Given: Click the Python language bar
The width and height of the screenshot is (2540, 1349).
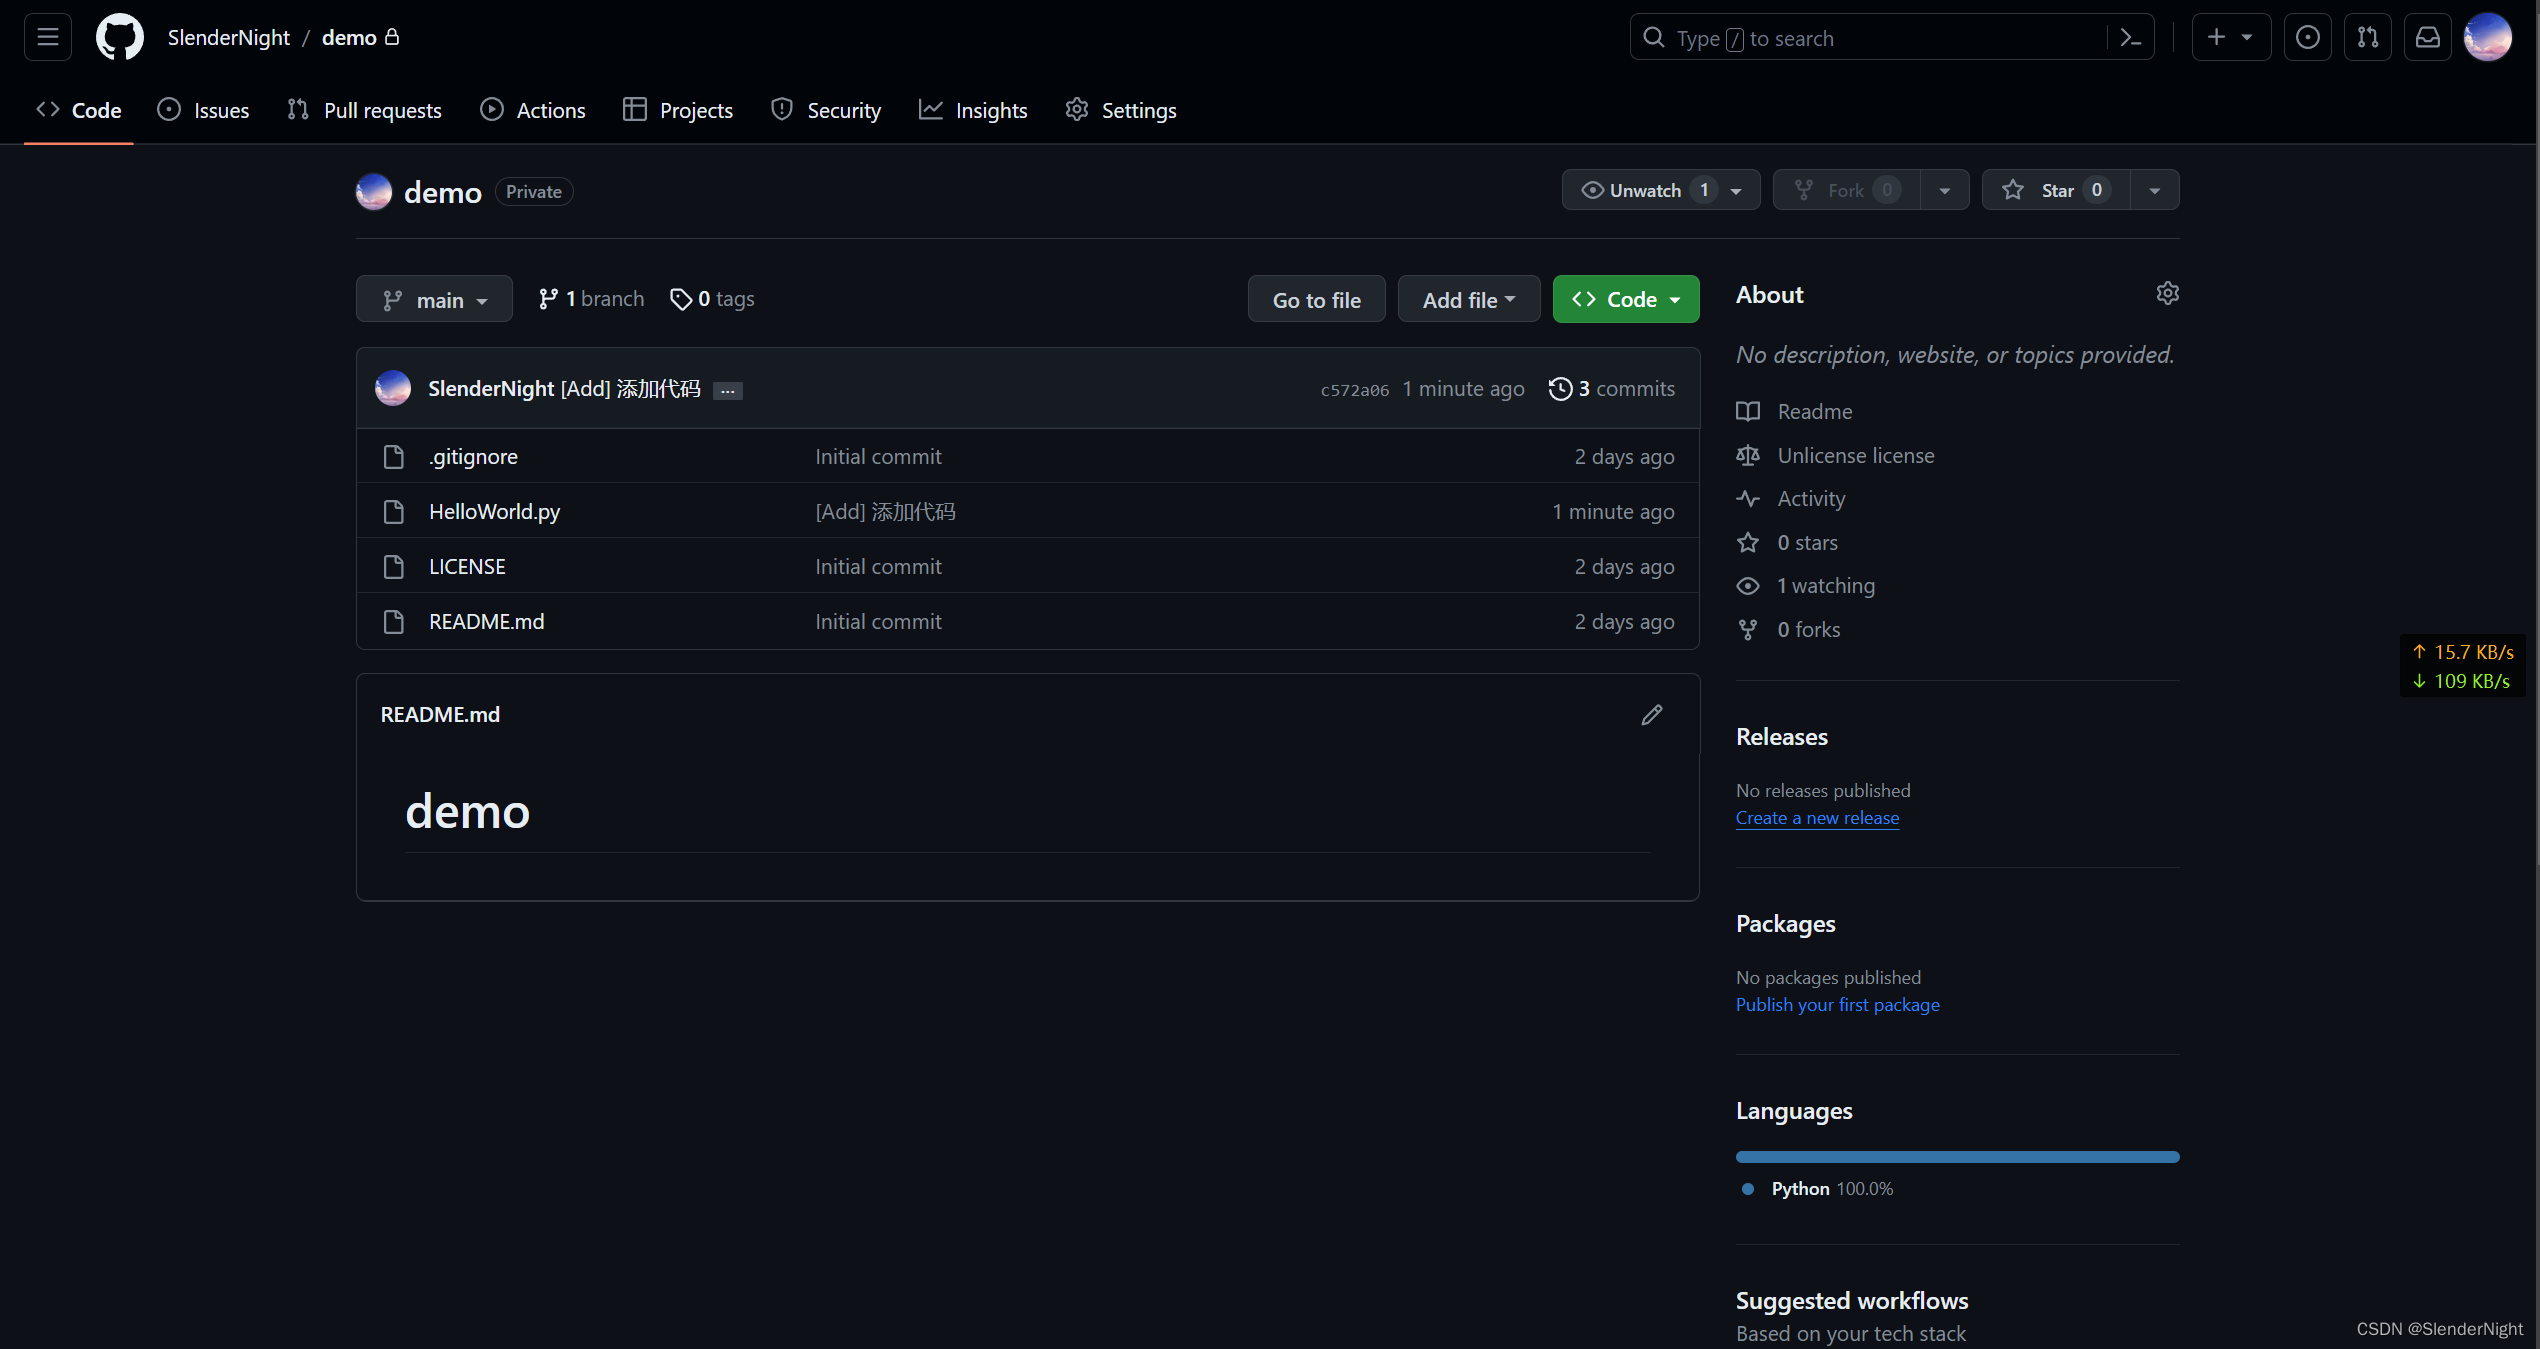Looking at the screenshot, I should 1957,1157.
